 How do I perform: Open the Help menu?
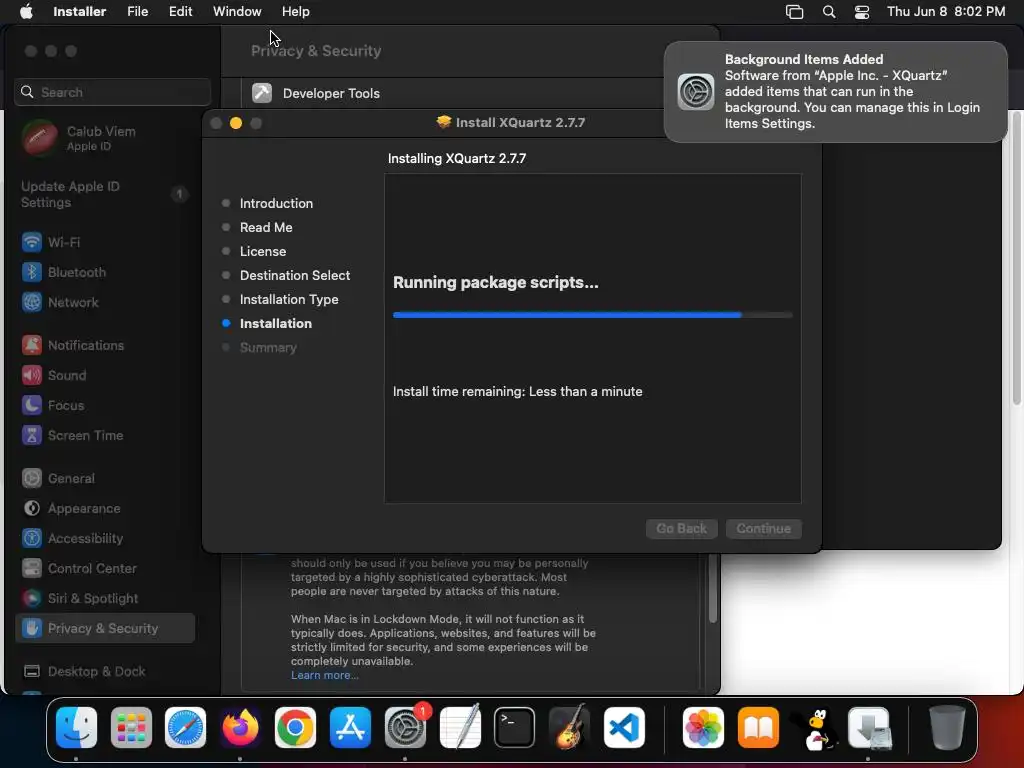[x=296, y=11]
